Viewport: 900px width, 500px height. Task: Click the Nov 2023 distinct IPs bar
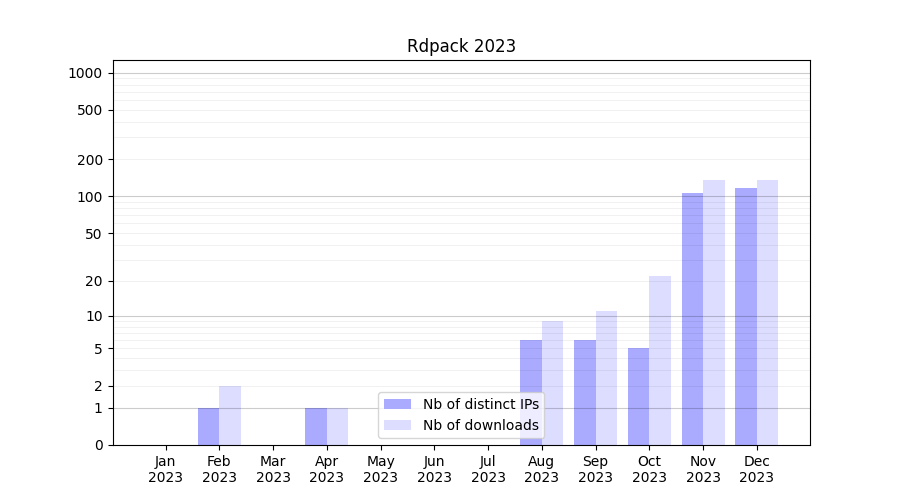coord(692,318)
